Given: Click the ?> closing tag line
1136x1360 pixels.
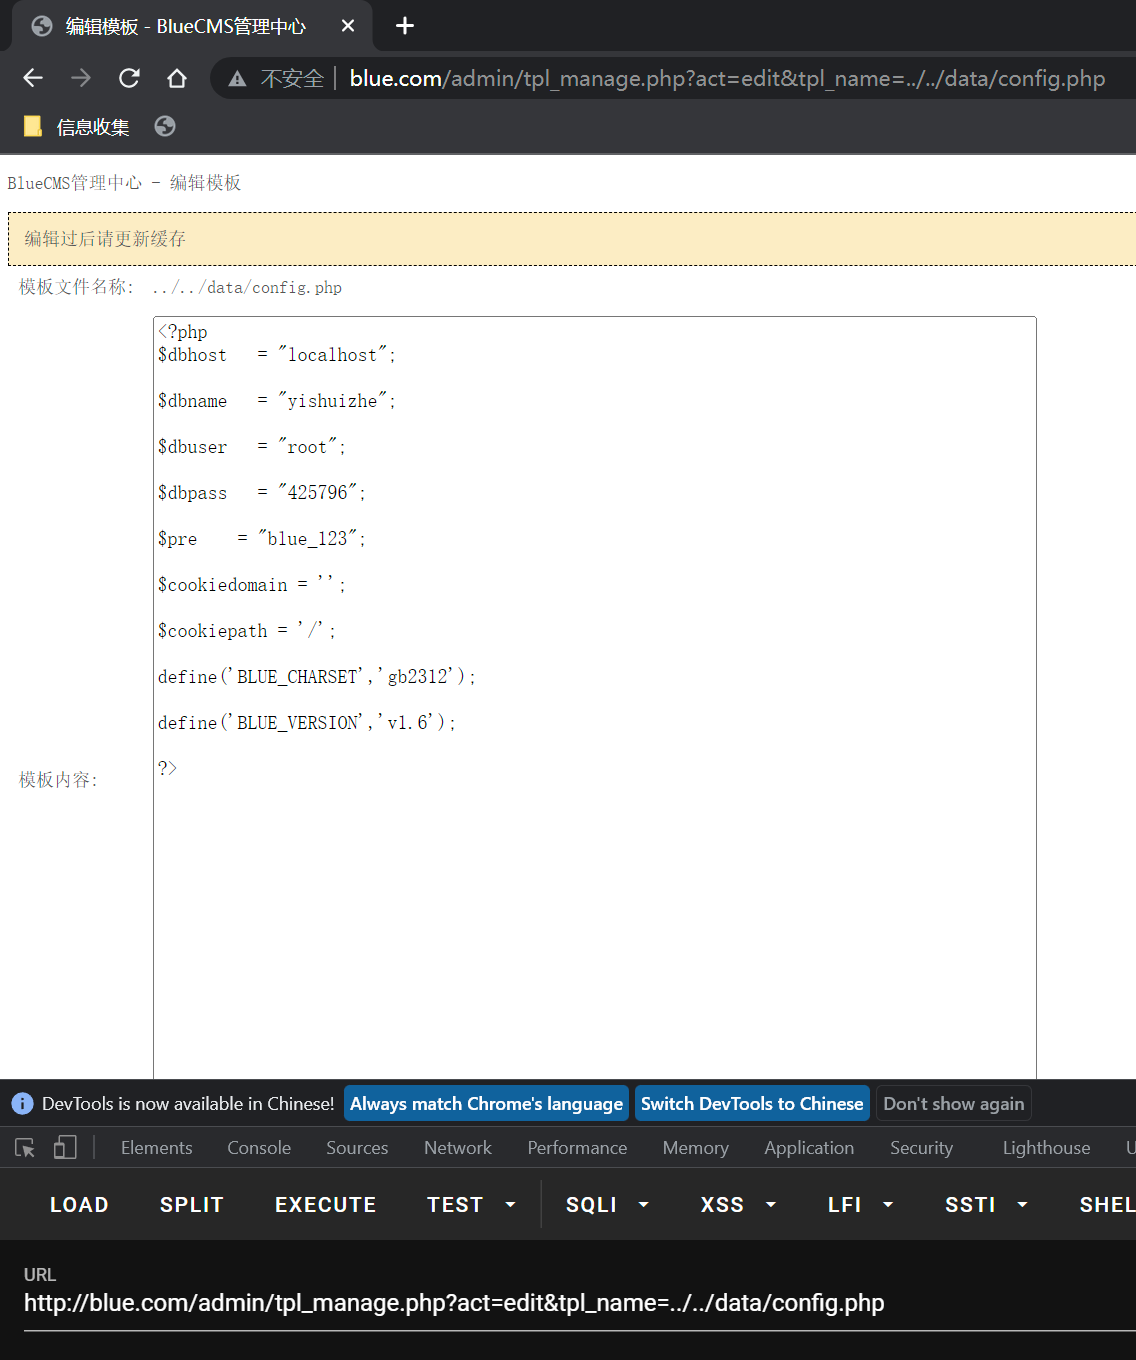Looking at the screenshot, I should 167,768.
